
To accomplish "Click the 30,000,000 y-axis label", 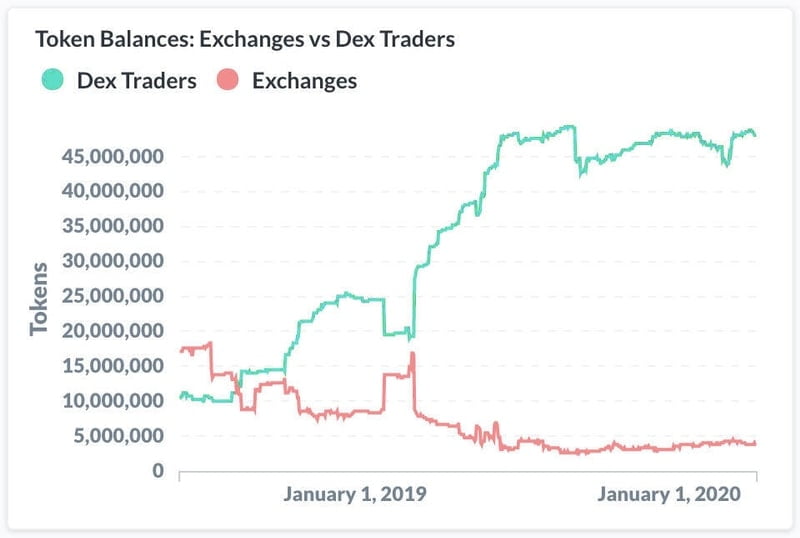I will (113, 261).
